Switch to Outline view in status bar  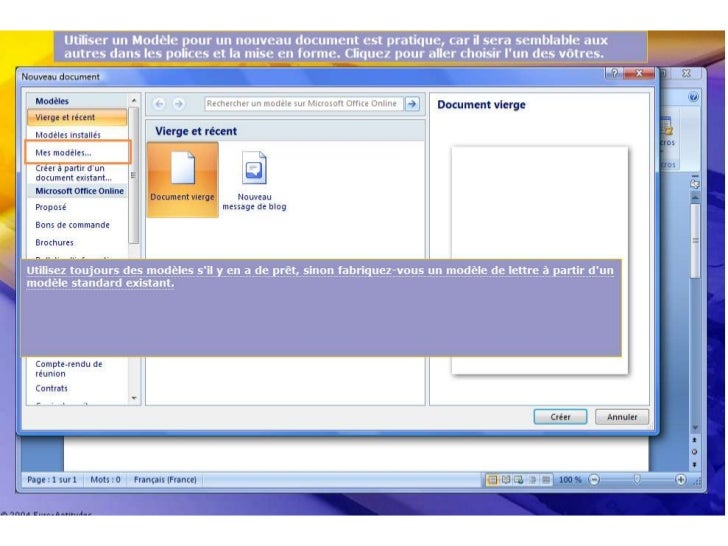pos(533,480)
